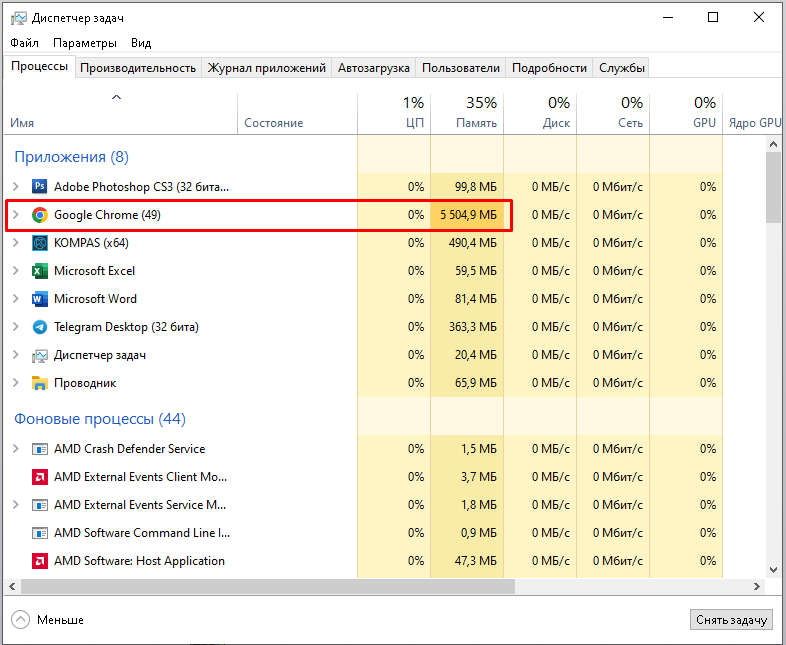Click the Telegram Desktop icon

tap(40, 327)
